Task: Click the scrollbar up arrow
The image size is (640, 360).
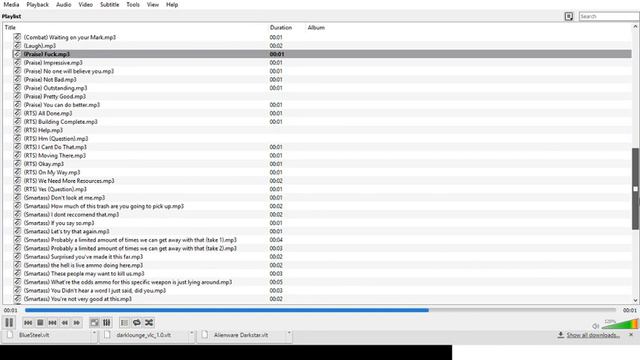Action: click(636, 27)
